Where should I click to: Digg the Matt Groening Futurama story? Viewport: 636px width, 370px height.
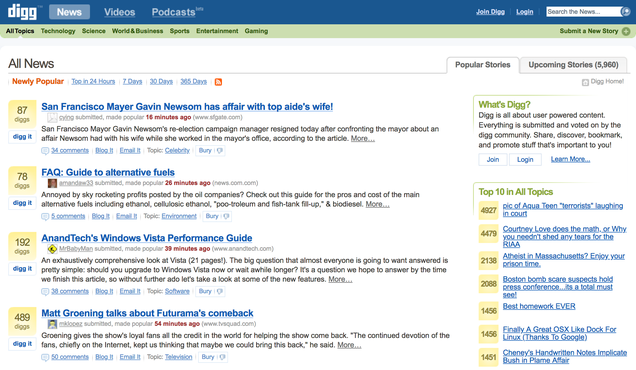click(22, 344)
